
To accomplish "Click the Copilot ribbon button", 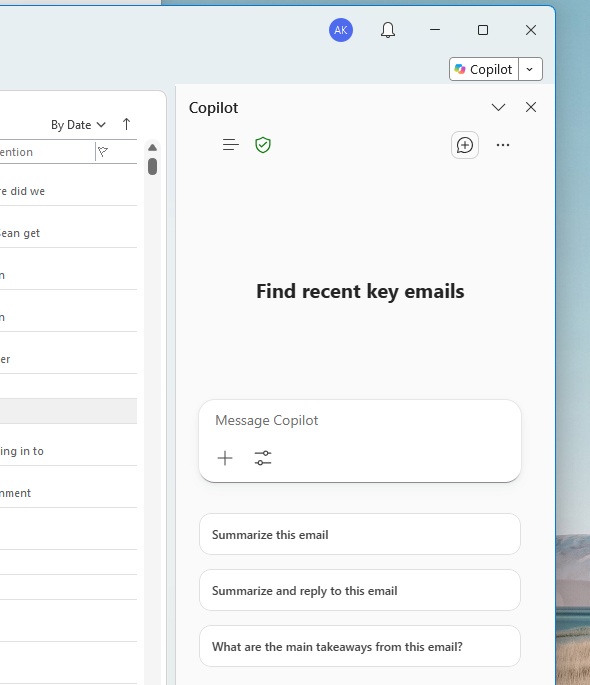I will pyautogui.click(x=484, y=69).
